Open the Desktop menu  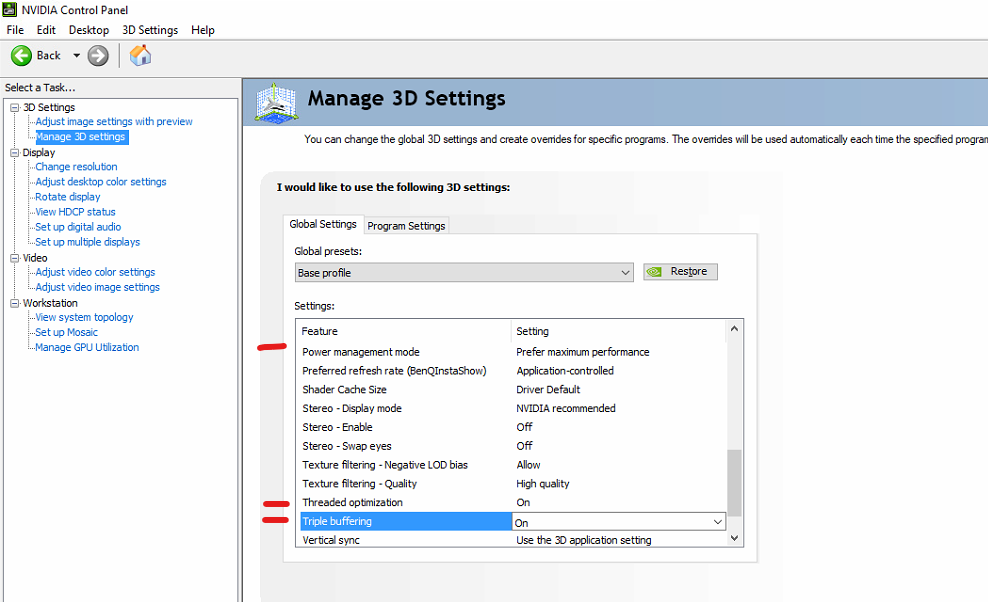89,30
